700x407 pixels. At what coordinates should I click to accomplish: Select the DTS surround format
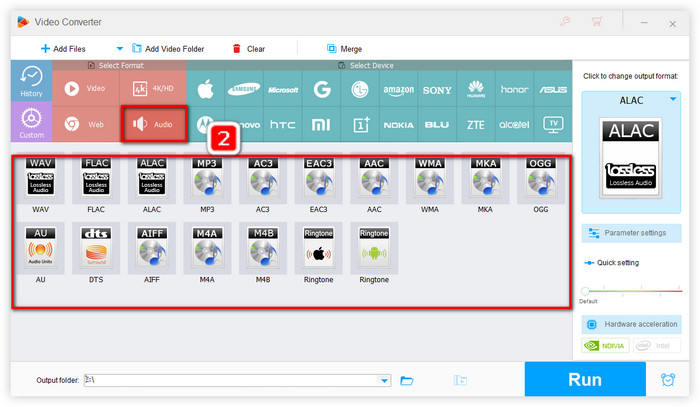click(96, 248)
